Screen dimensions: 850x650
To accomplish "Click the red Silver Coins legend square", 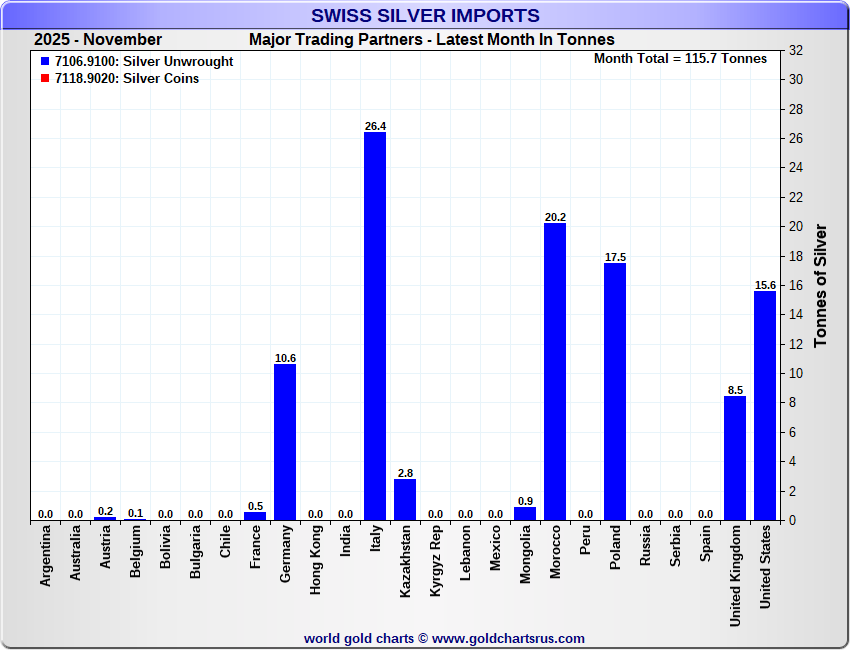I will 45,79.
